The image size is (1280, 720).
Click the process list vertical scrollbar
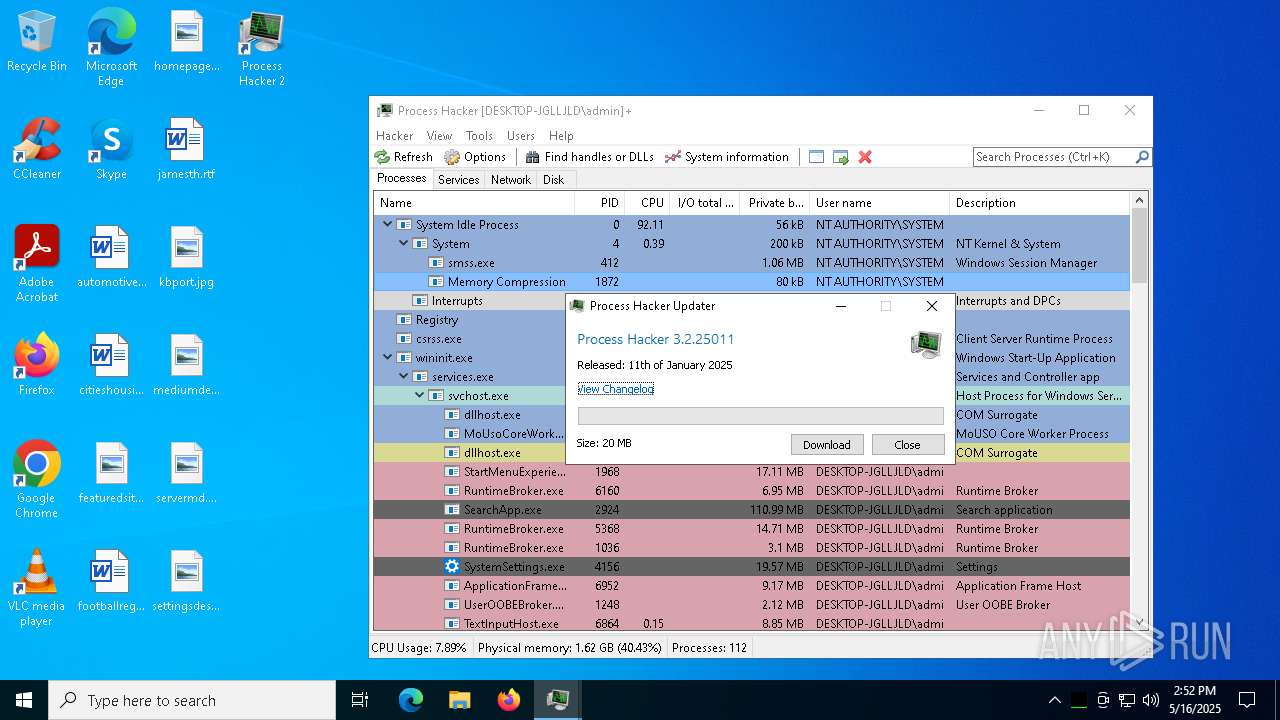pyautogui.click(x=1139, y=412)
